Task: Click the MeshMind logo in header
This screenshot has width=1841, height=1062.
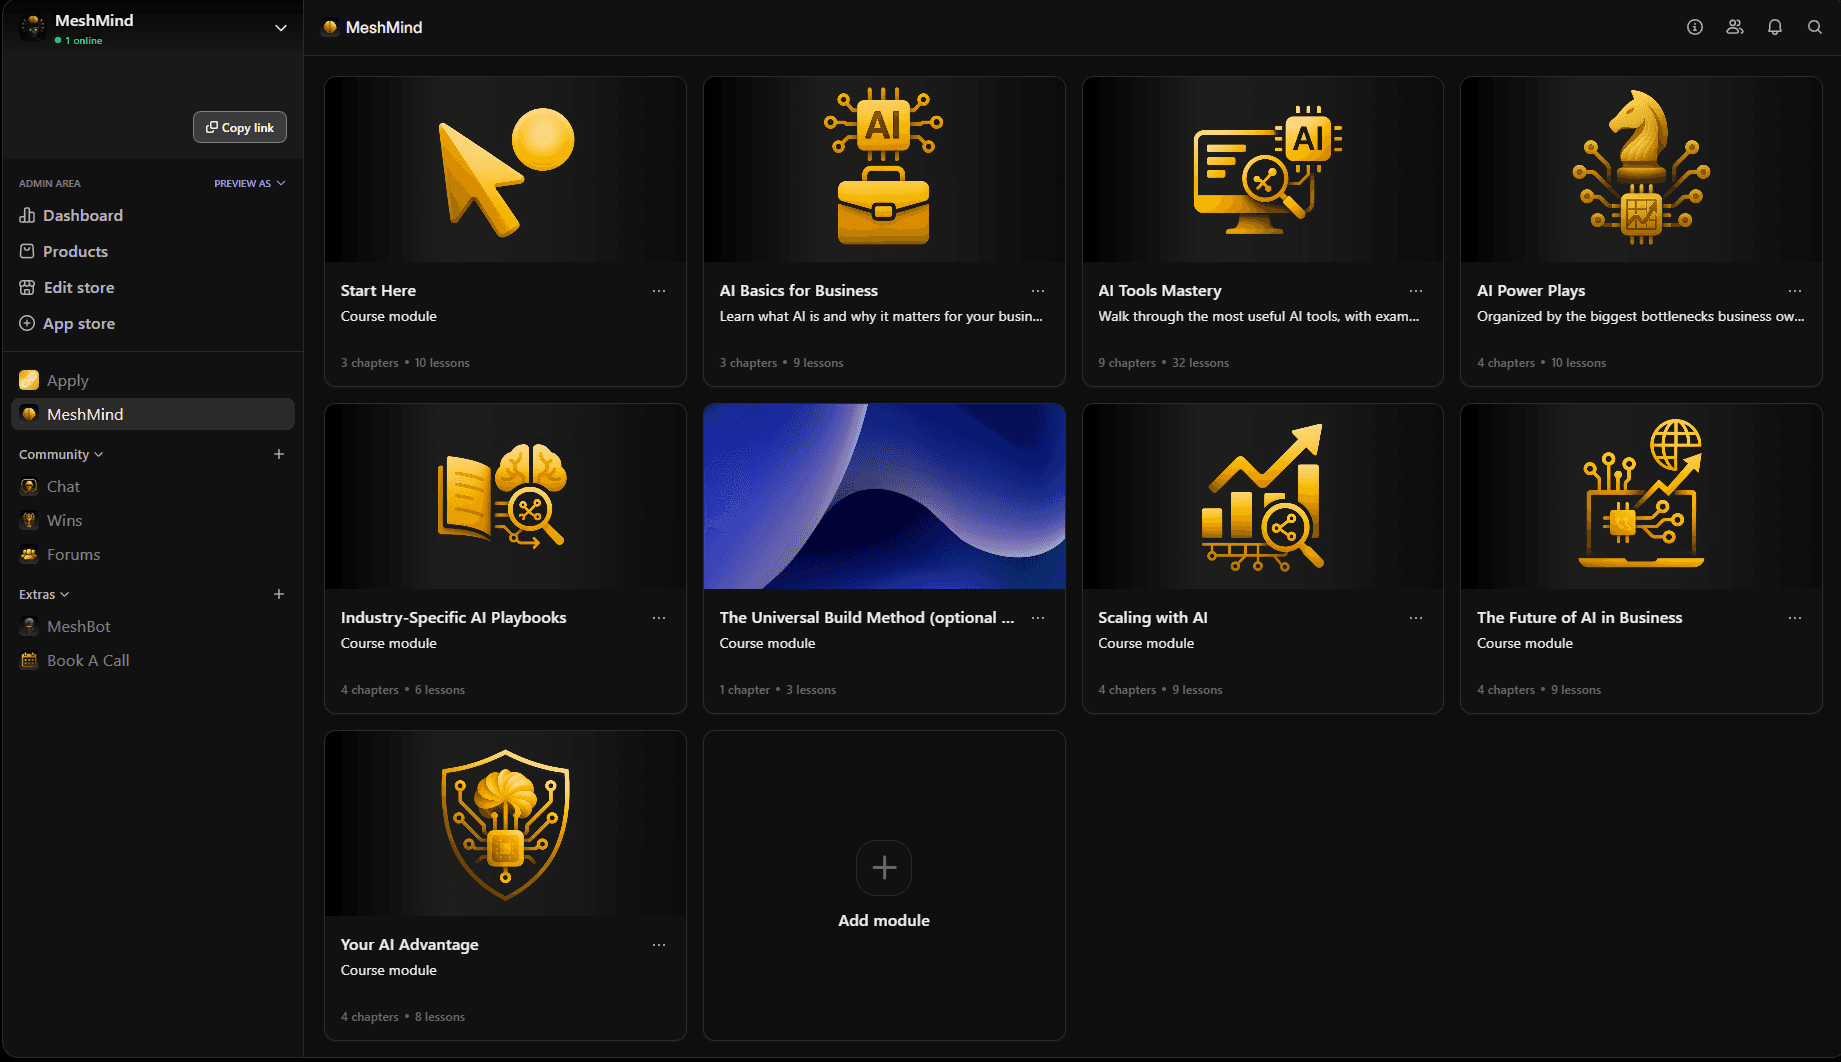Action: (x=330, y=27)
